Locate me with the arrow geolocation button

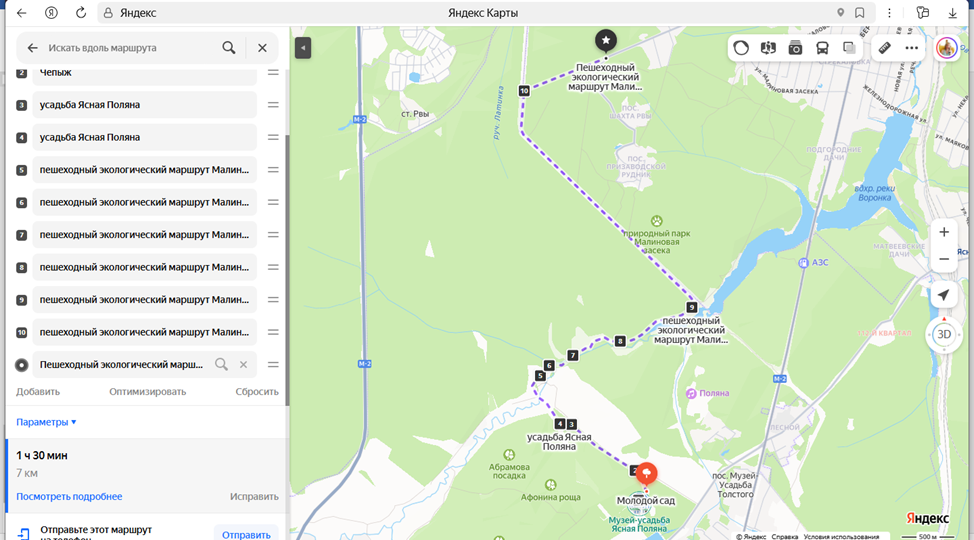(944, 295)
